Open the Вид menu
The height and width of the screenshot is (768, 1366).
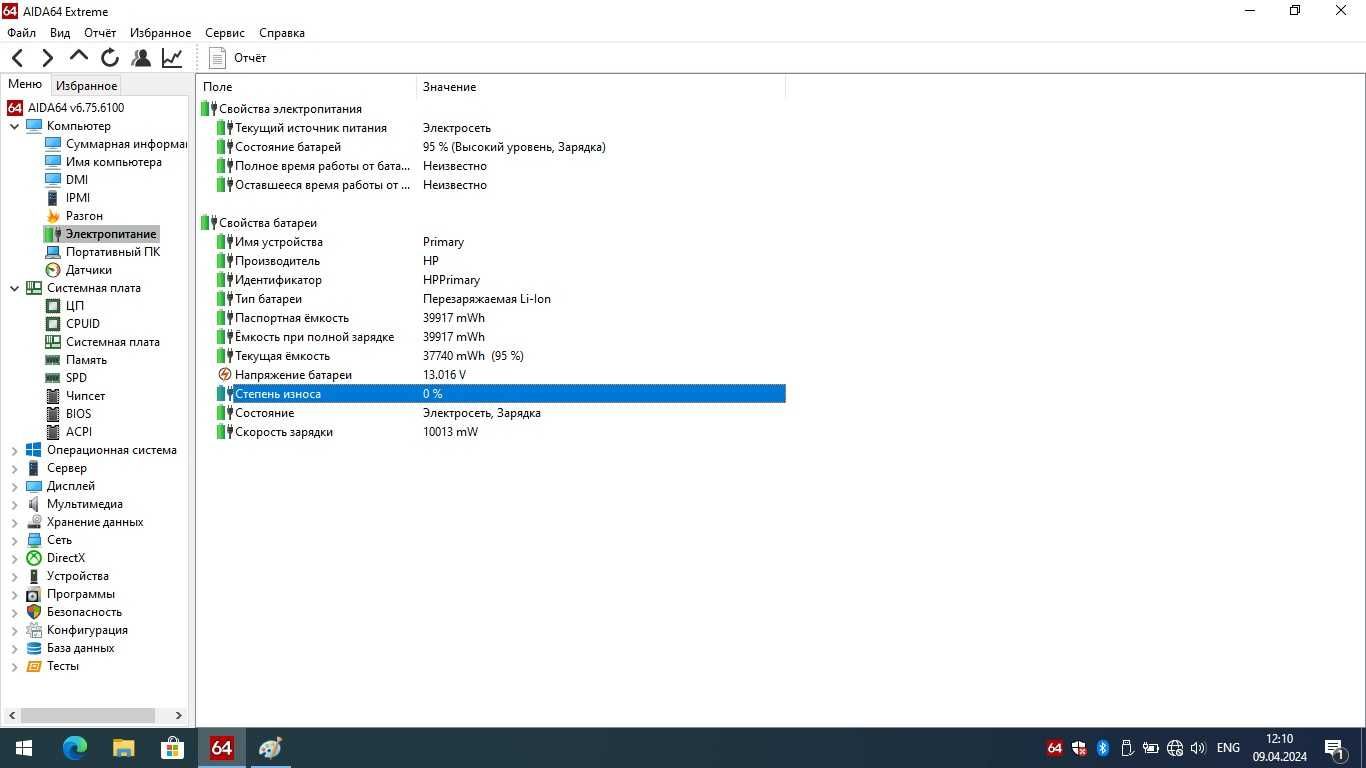(60, 32)
